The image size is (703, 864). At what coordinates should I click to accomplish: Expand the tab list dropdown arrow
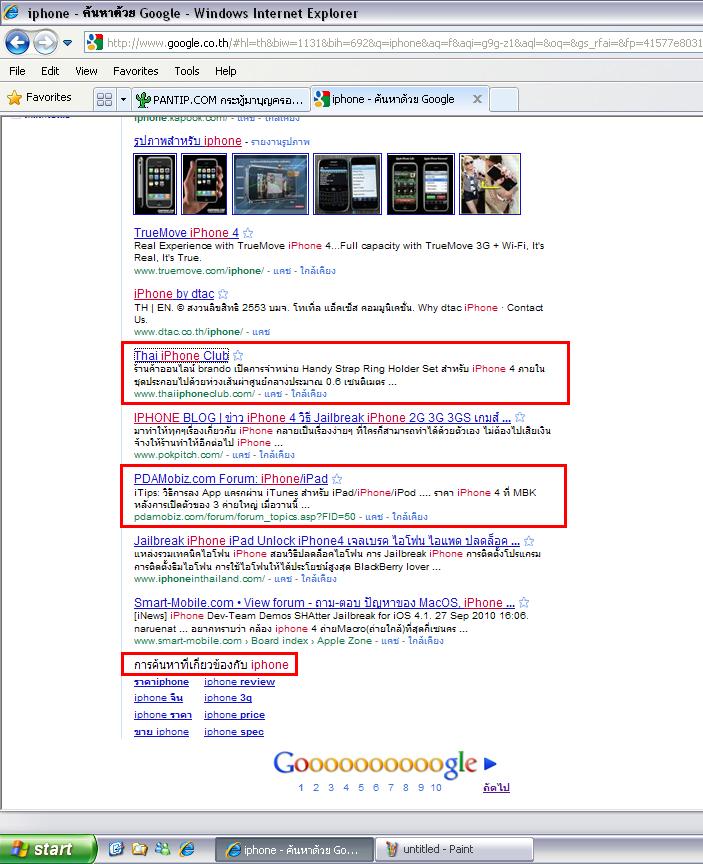pos(123,99)
